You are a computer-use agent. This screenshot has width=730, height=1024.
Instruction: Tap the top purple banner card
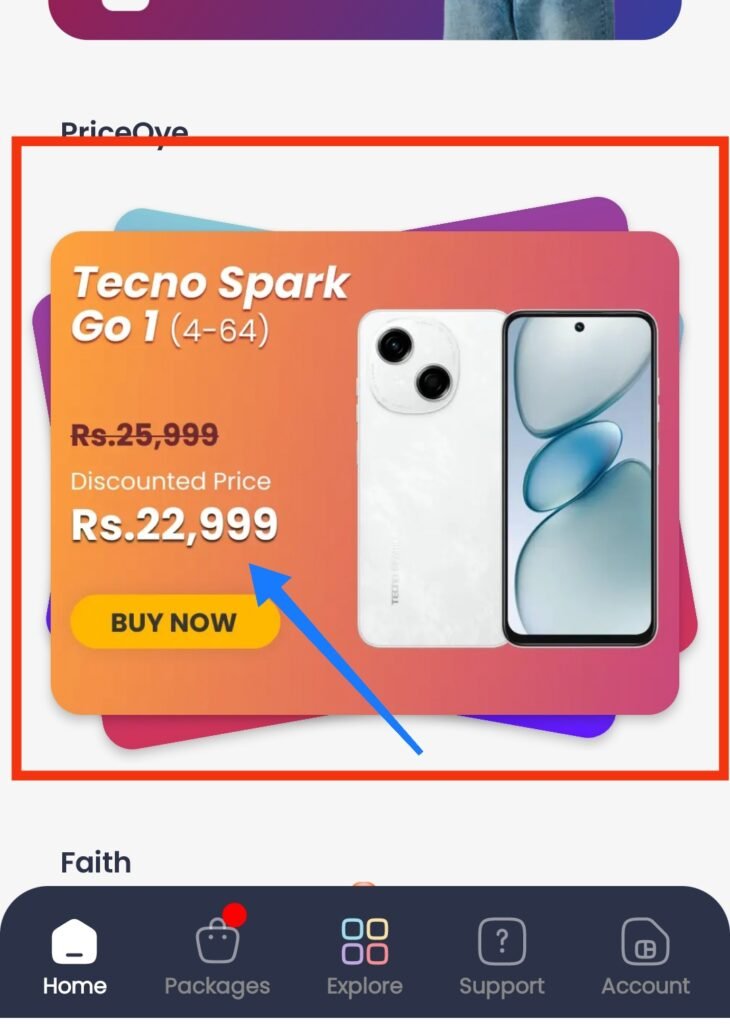[x=365, y=18]
